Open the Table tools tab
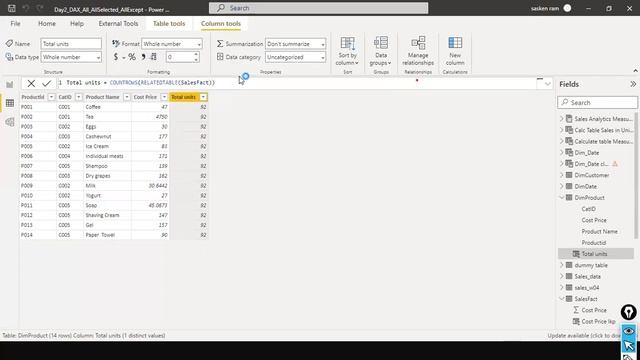This screenshot has height=360, width=640. coord(169,24)
